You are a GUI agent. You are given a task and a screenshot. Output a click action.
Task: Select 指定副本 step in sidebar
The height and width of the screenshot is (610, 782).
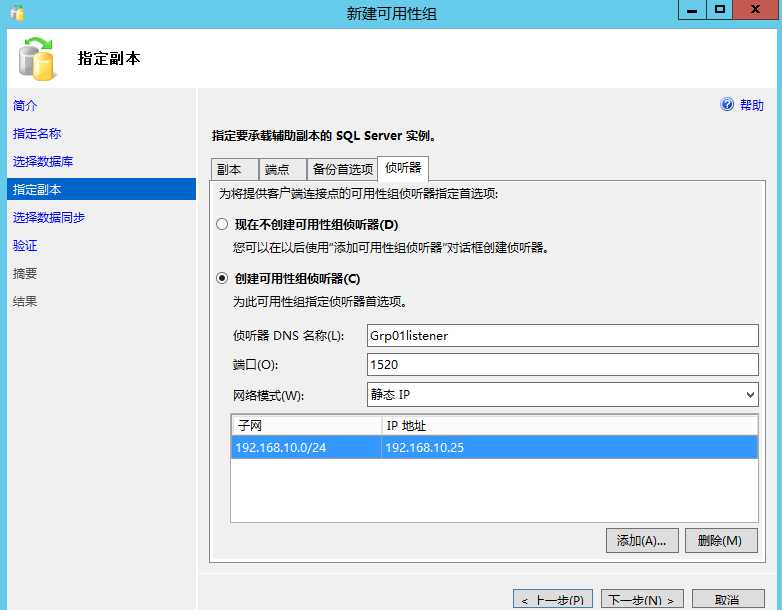click(101, 190)
